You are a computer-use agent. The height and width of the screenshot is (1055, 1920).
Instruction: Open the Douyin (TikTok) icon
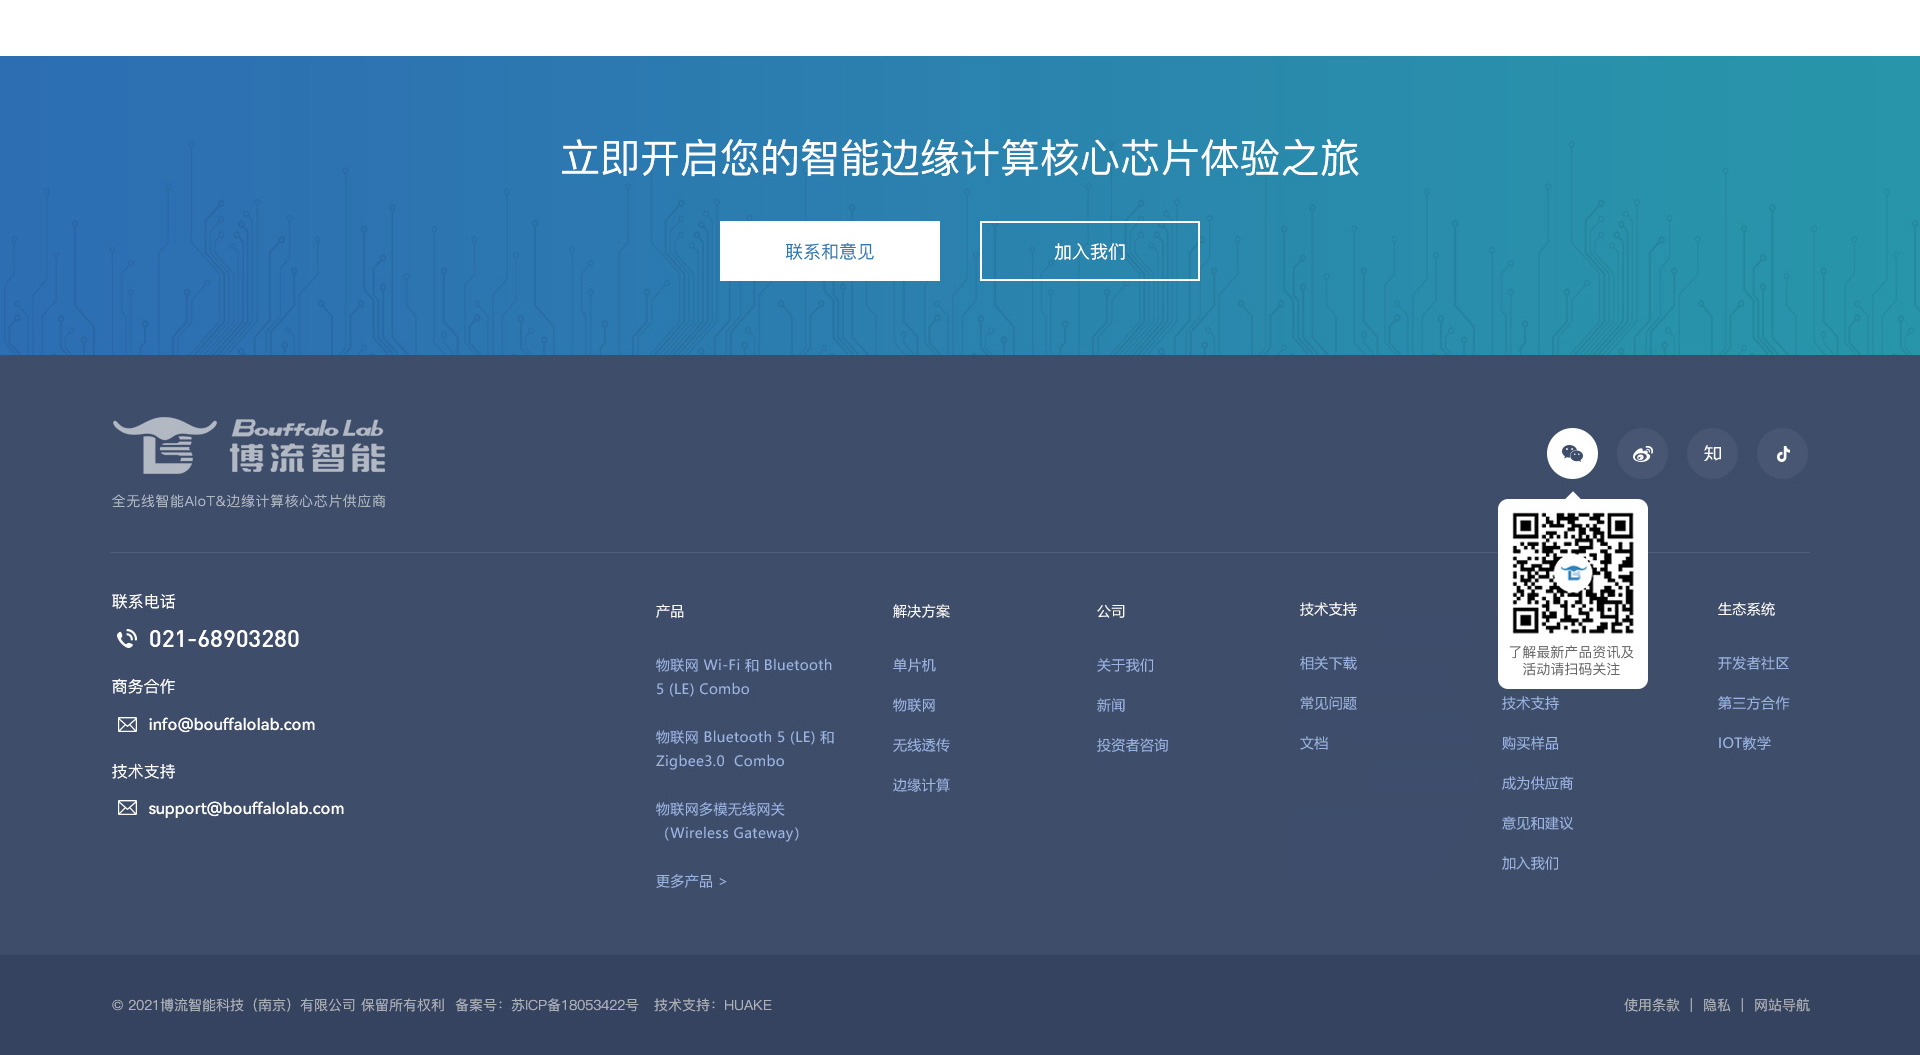1782,454
